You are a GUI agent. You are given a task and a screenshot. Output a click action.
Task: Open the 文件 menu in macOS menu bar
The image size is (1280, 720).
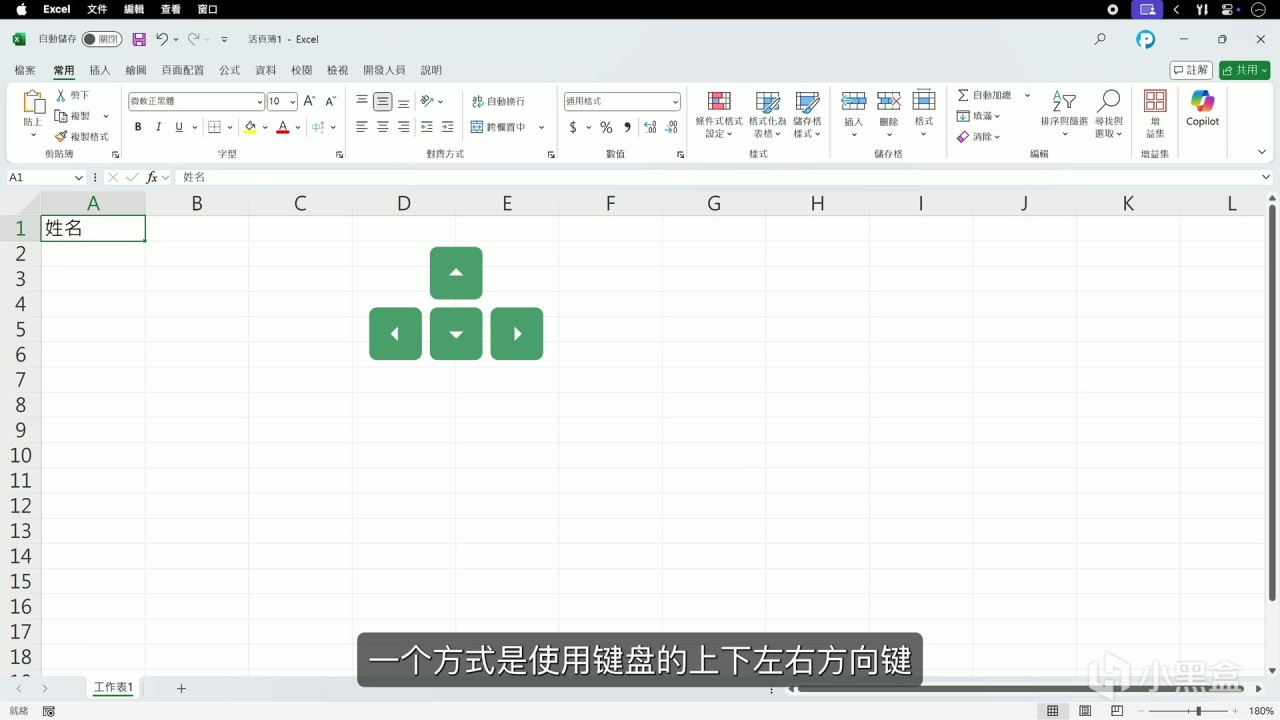click(97, 9)
